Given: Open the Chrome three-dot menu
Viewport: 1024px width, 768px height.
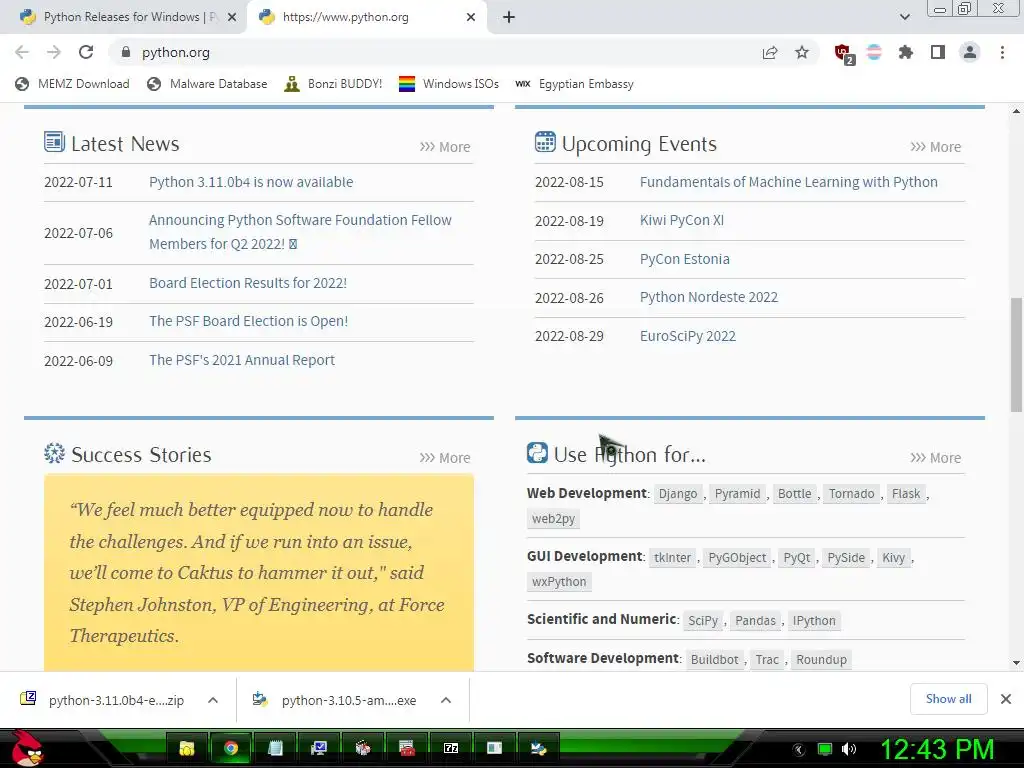Looking at the screenshot, I should (x=1002, y=52).
